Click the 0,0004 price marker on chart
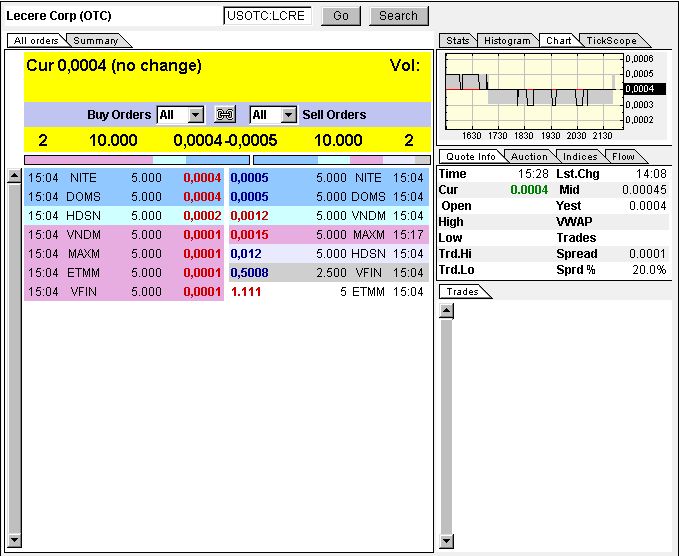Screen dimensions: 679x556 coord(638,89)
